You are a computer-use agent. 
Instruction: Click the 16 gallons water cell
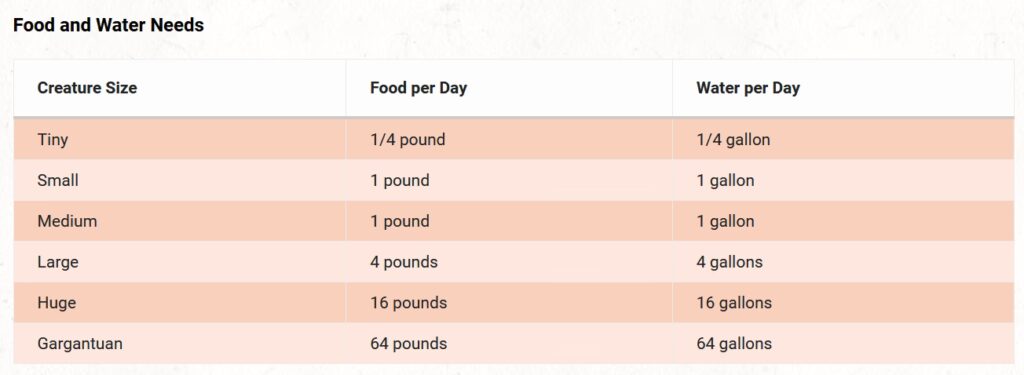pyautogui.click(x=843, y=302)
